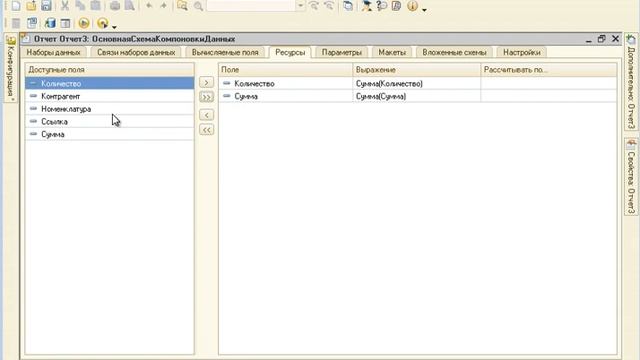640x360 pixels.
Task: Click the Open file folder icon
Action: point(31,6)
